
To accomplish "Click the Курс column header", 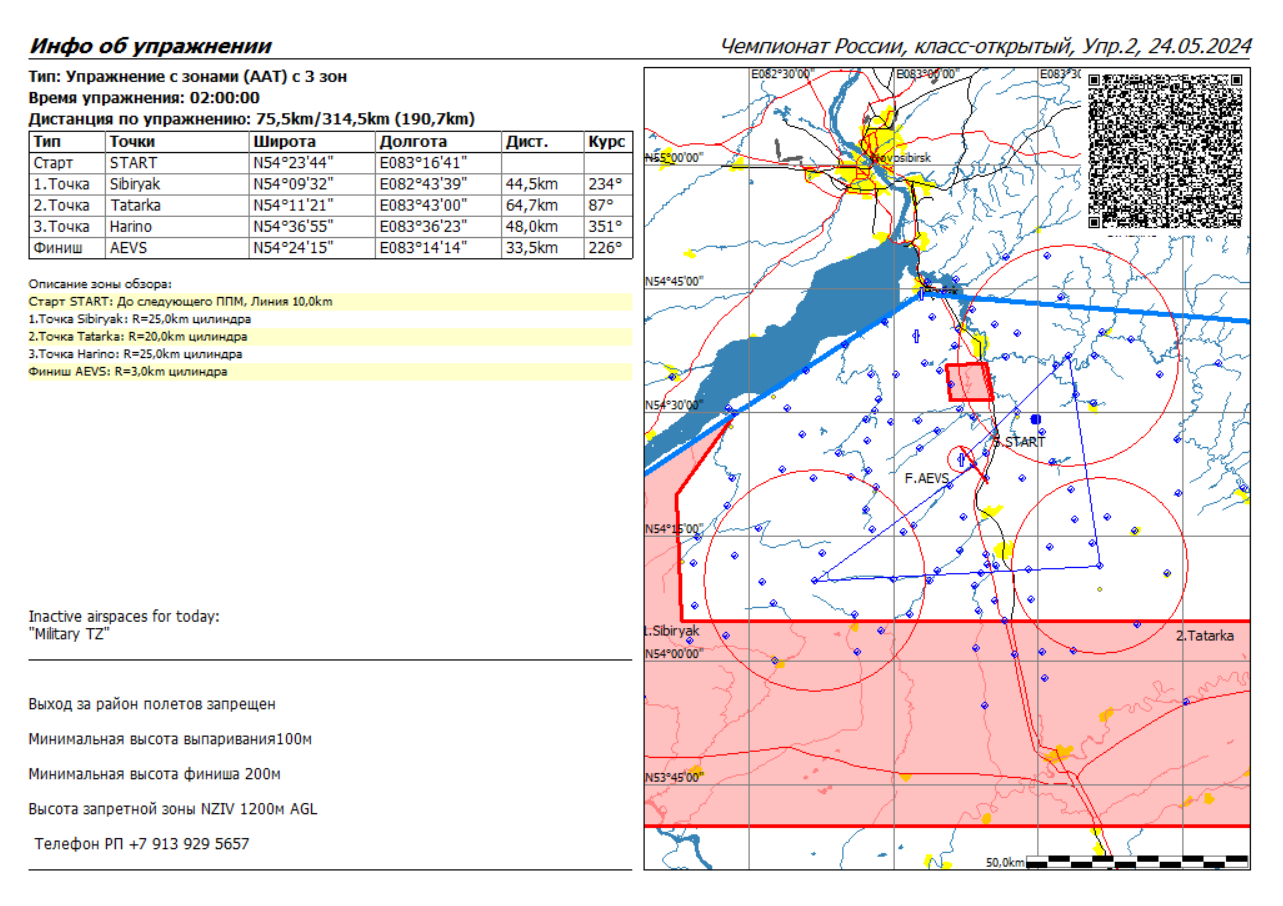I will coord(606,142).
